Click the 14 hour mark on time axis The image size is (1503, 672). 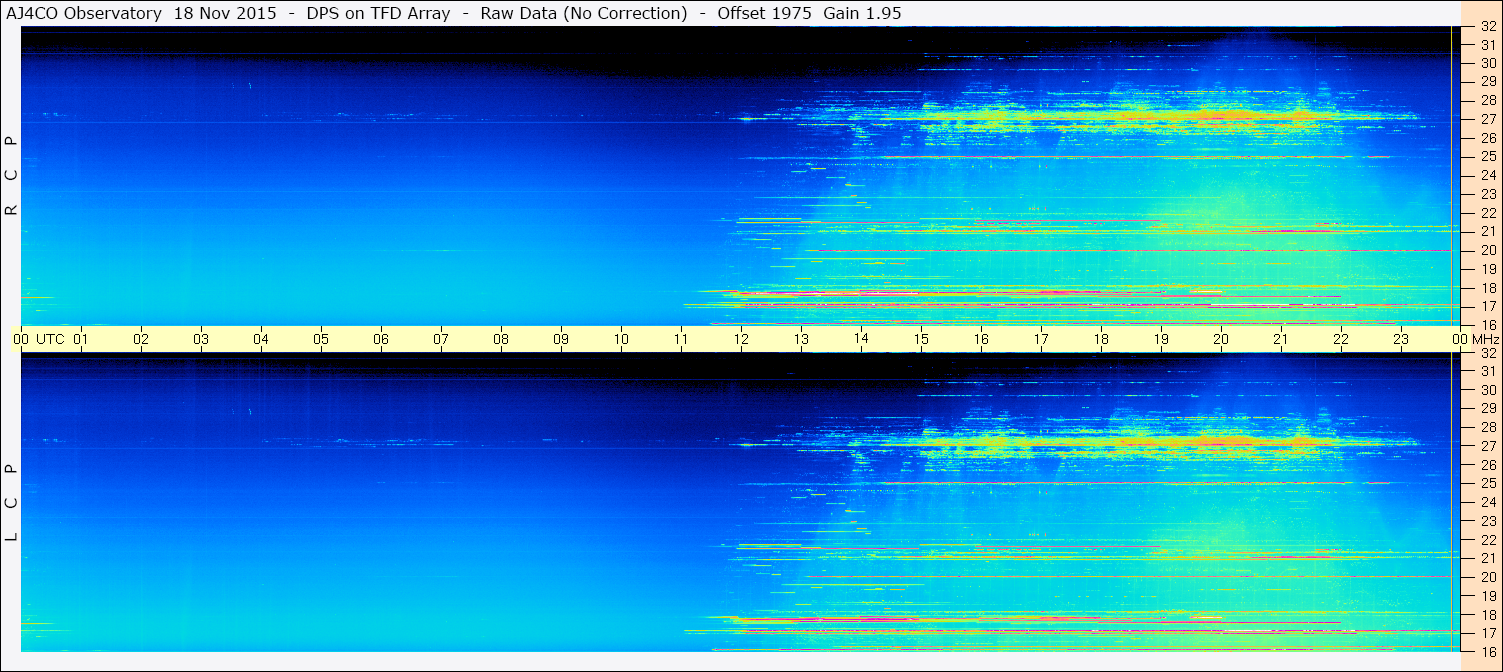click(x=861, y=339)
